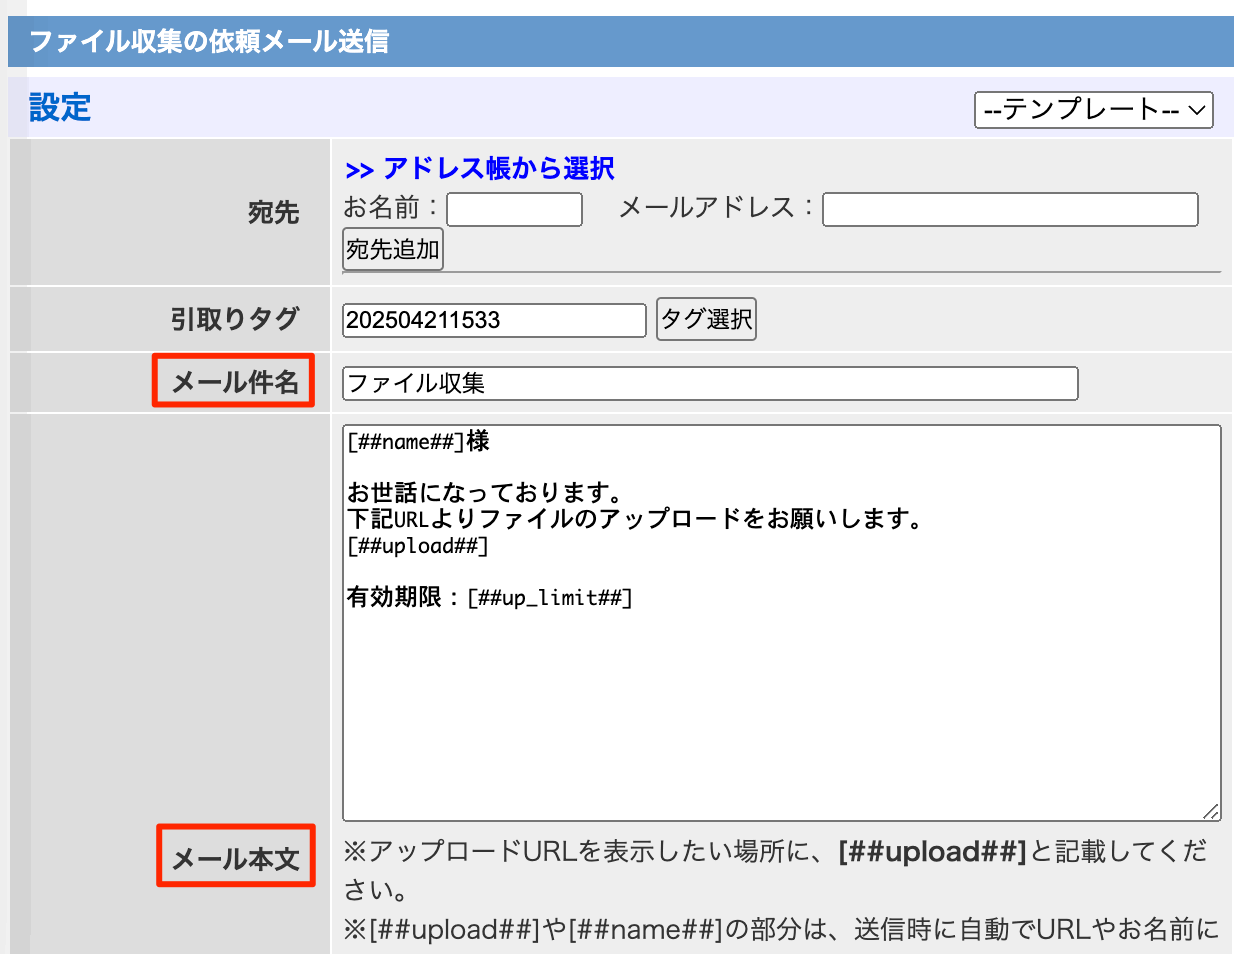Select the メール件名 field containing ファイル収集
The width and height of the screenshot is (1246, 954).
[x=710, y=383]
